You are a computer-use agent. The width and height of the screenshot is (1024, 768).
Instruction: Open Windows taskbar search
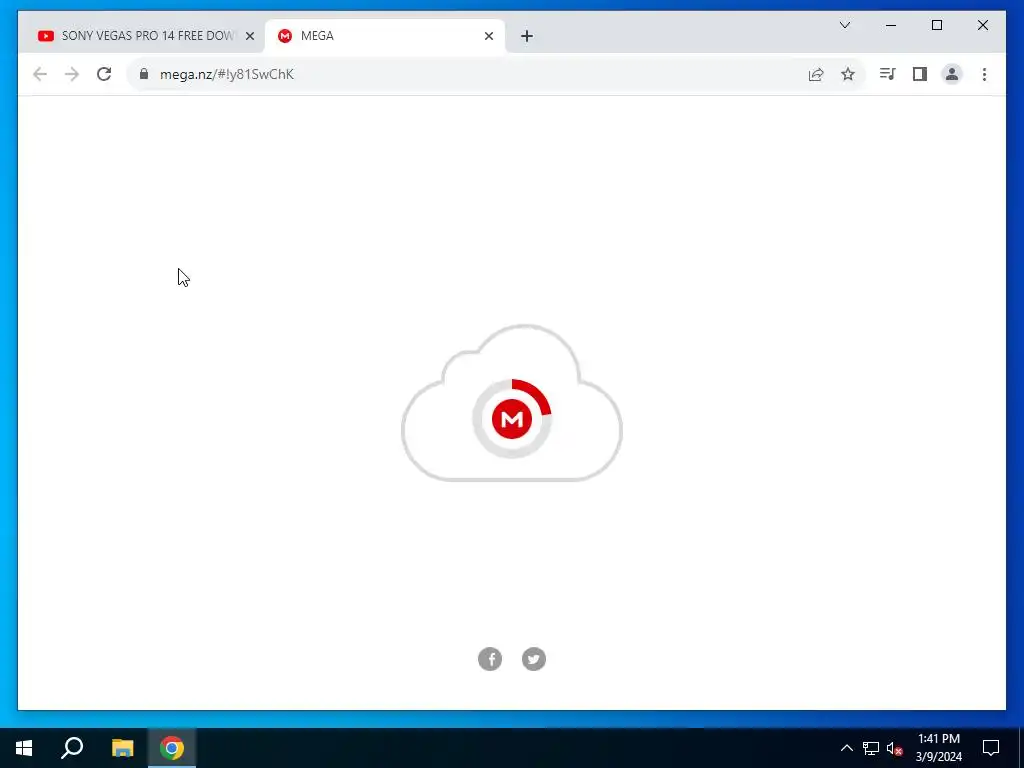pyautogui.click(x=72, y=748)
